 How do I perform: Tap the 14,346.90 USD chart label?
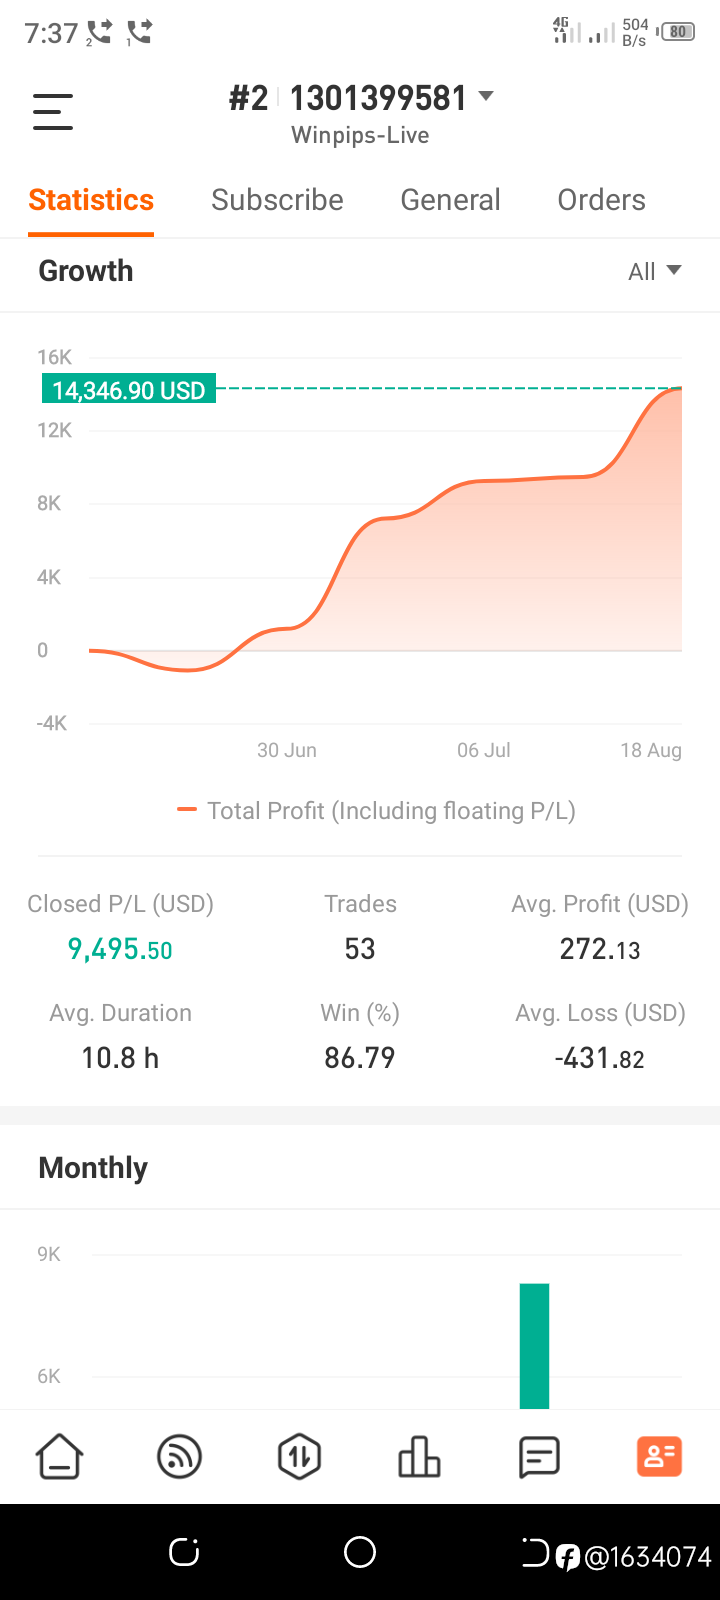[x=129, y=390]
